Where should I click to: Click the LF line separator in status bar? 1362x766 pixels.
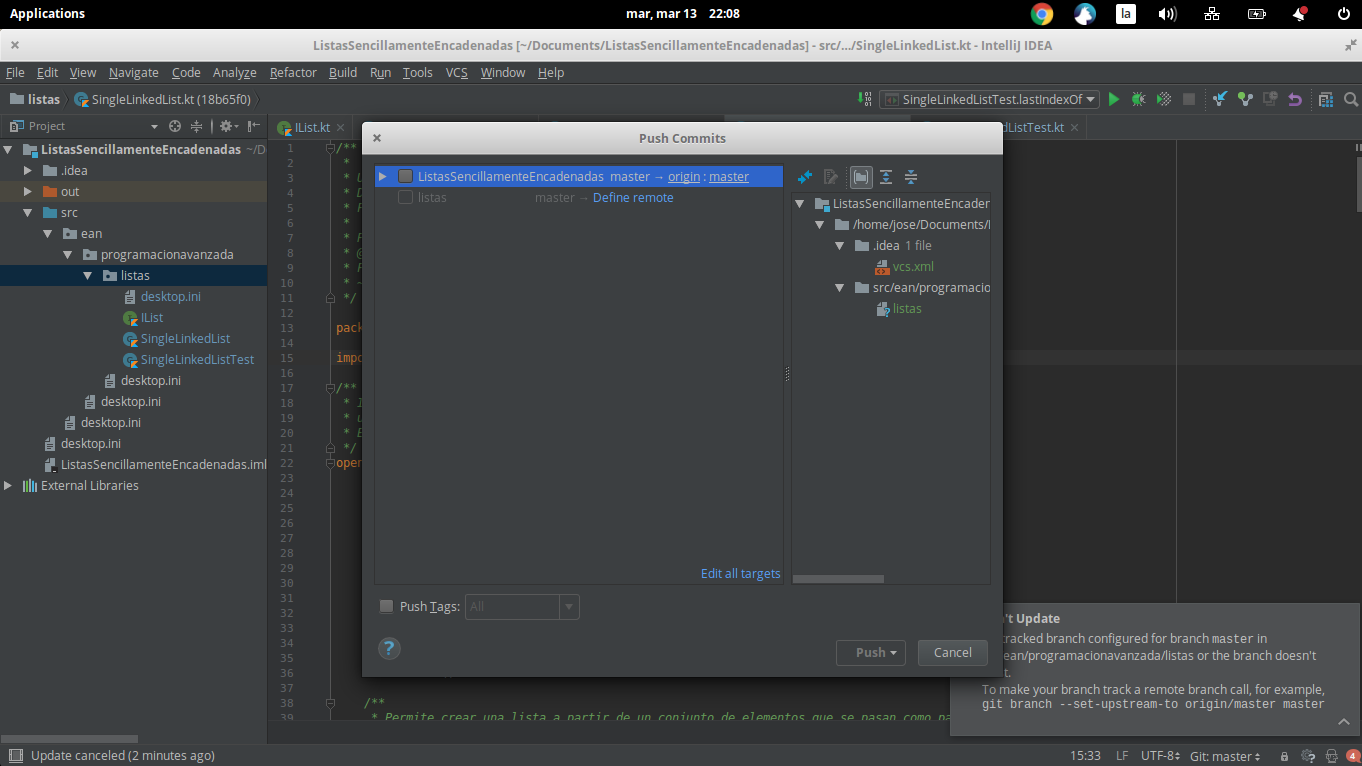1122,756
